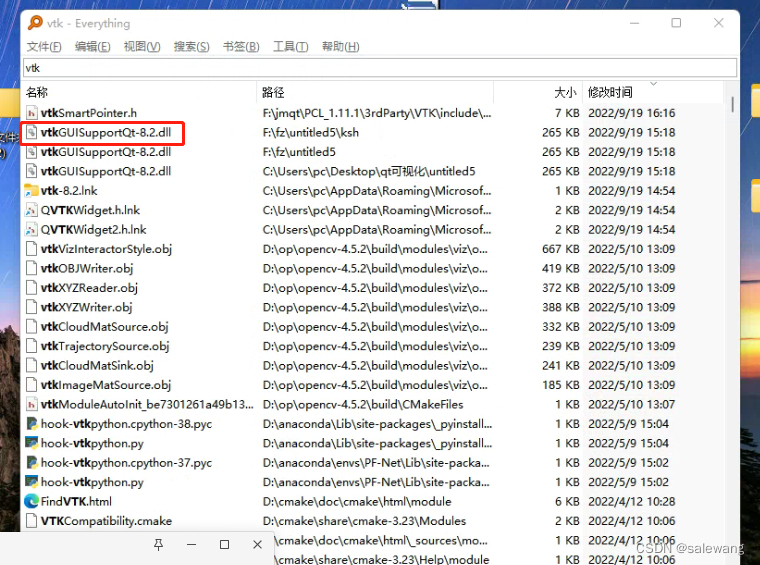Image resolution: width=760 pixels, height=565 pixels.
Task: Click the Python icon in the 2022/5/9 15:04 hook-vtkpython.py row
Action: click(32, 443)
